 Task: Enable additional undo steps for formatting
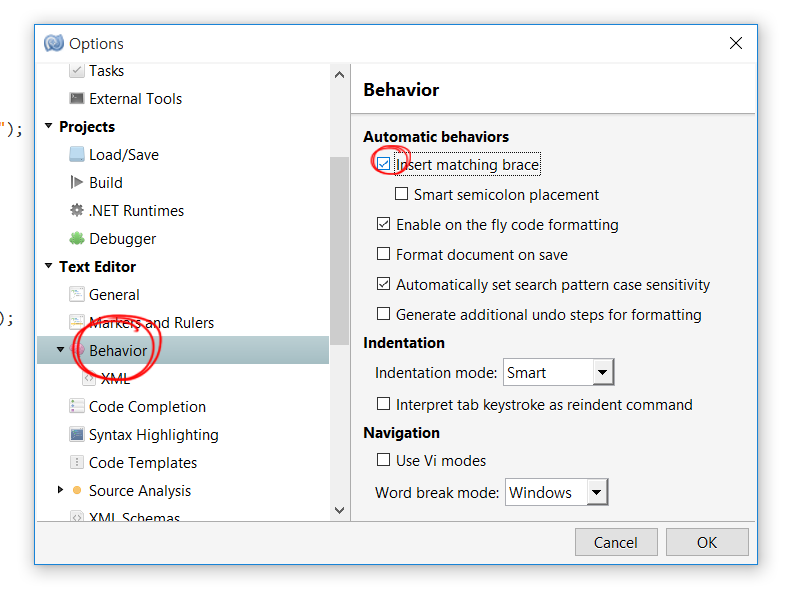click(383, 314)
